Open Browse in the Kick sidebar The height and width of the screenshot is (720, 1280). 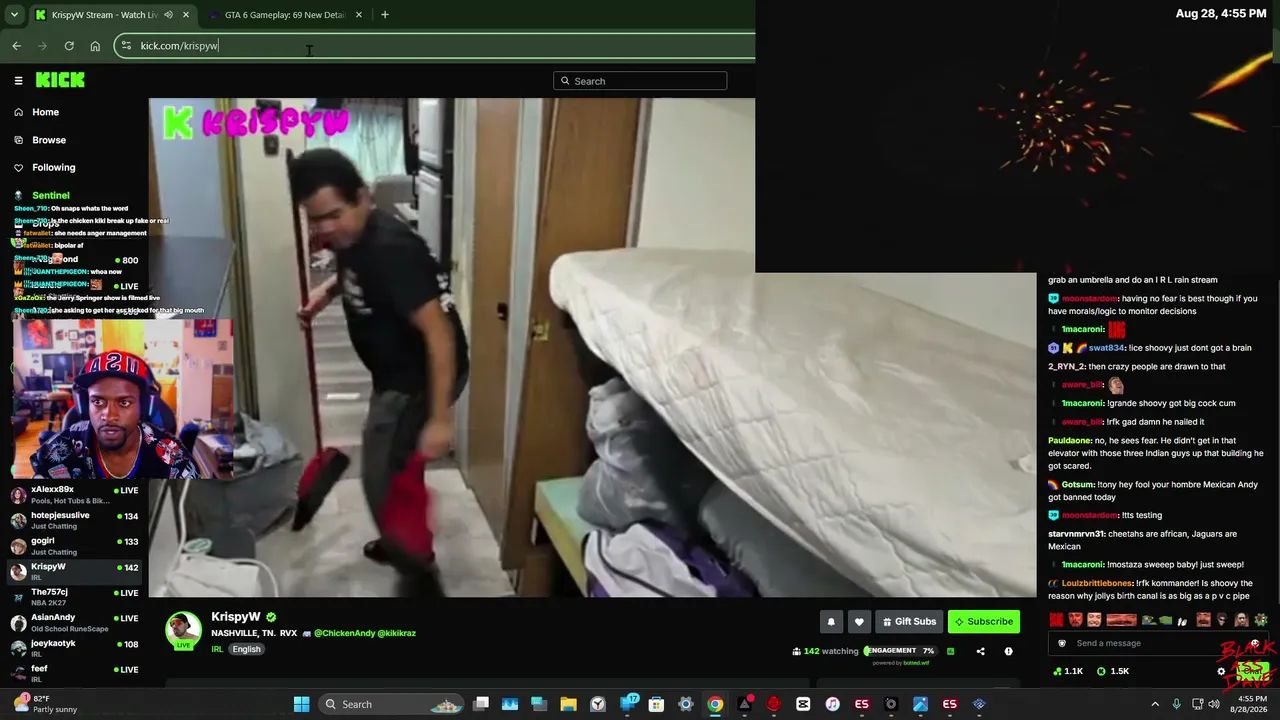[48, 140]
